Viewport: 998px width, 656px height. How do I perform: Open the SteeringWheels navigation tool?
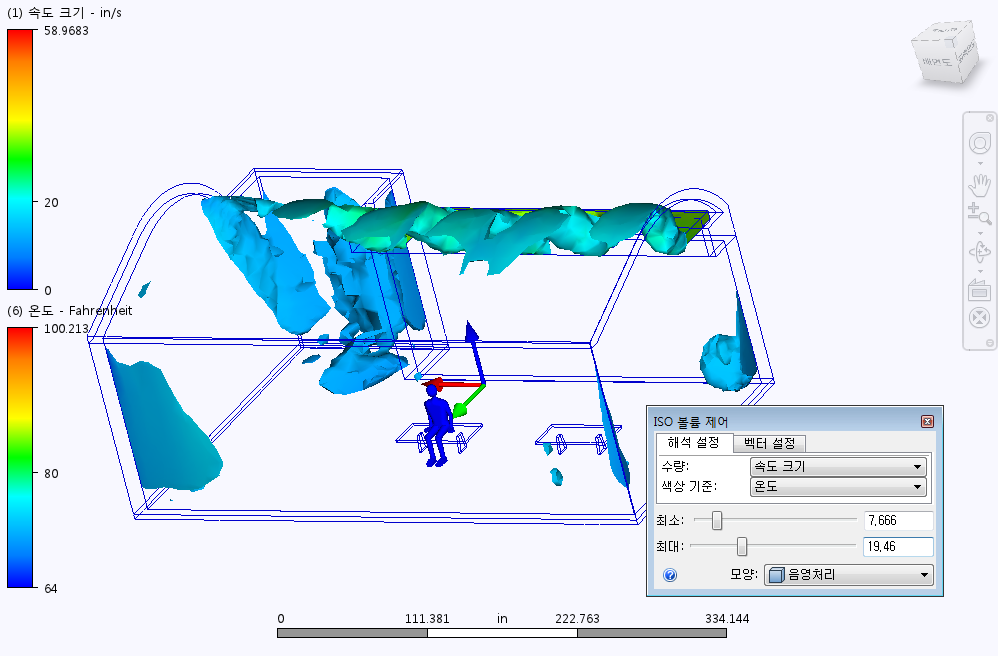[980, 143]
